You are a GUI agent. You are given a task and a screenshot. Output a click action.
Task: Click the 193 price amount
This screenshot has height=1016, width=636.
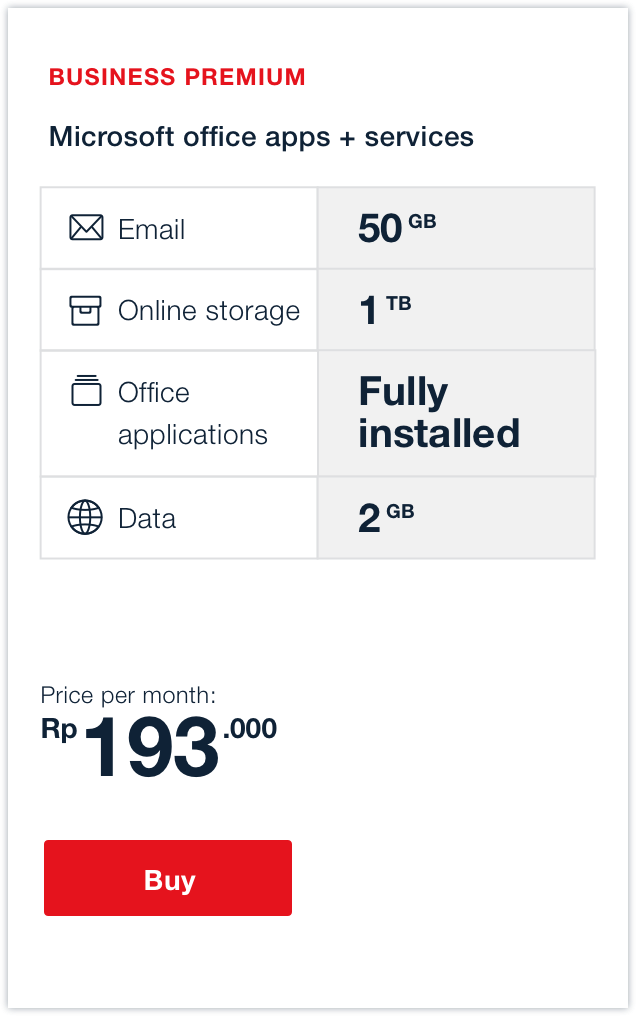click(x=151, y=749)
